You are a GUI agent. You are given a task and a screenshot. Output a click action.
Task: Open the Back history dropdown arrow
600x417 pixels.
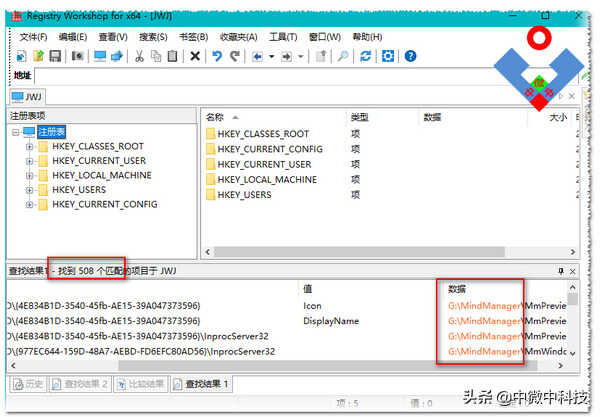point(272,57)
